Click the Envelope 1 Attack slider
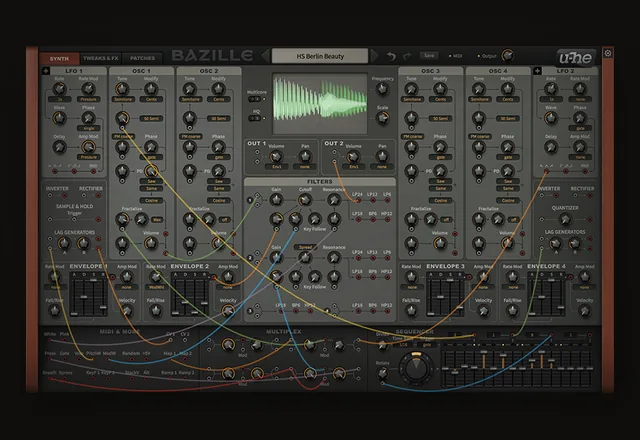 coord(74,296)
